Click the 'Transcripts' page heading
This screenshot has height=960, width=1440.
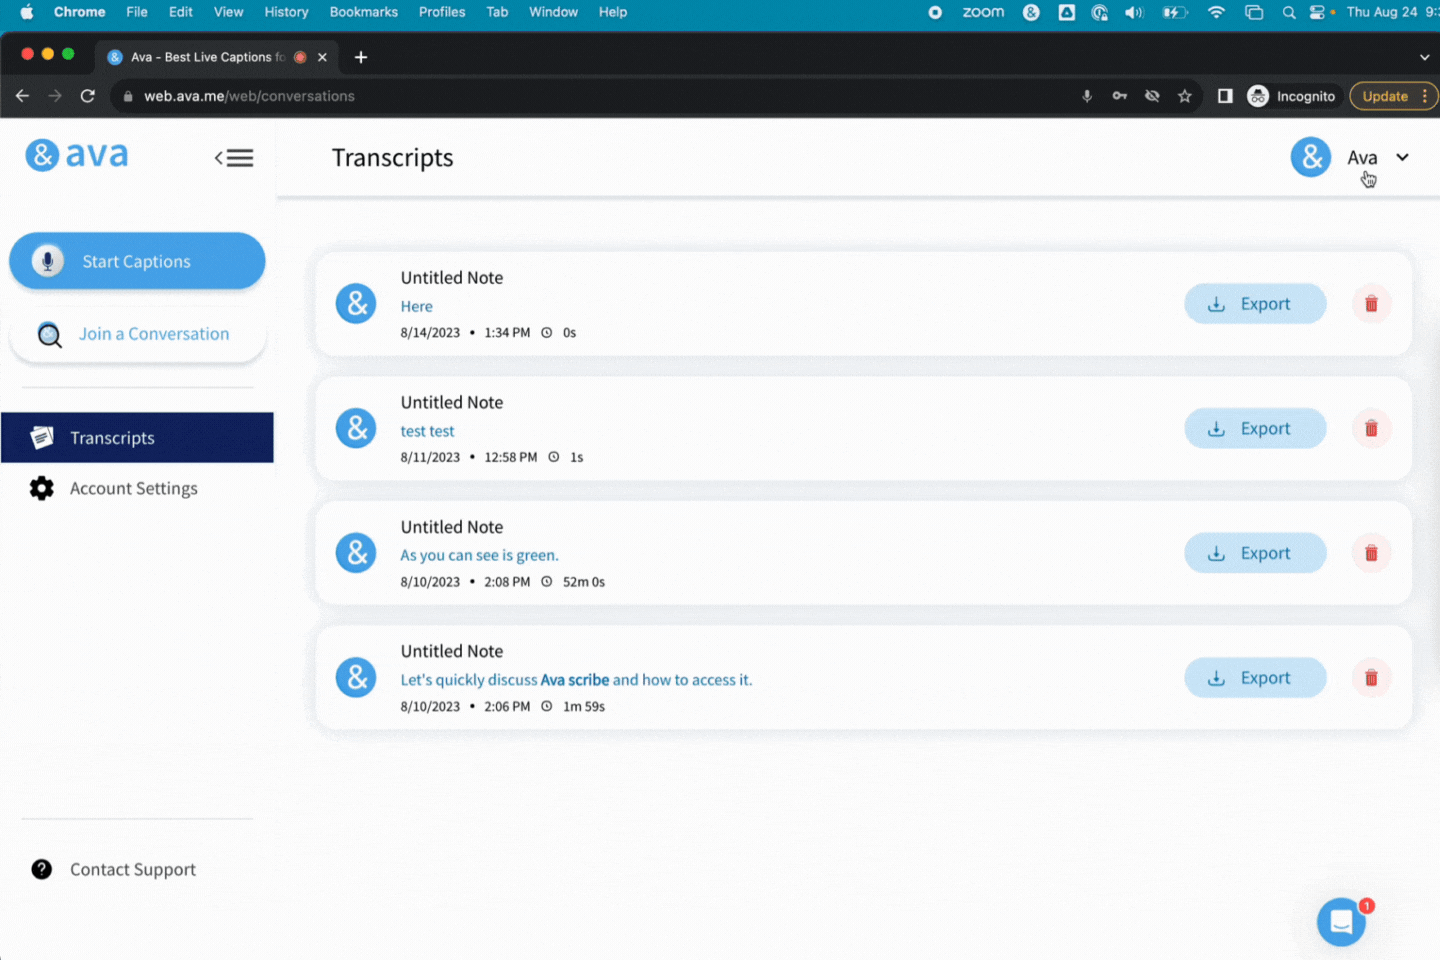coord(392,158)
